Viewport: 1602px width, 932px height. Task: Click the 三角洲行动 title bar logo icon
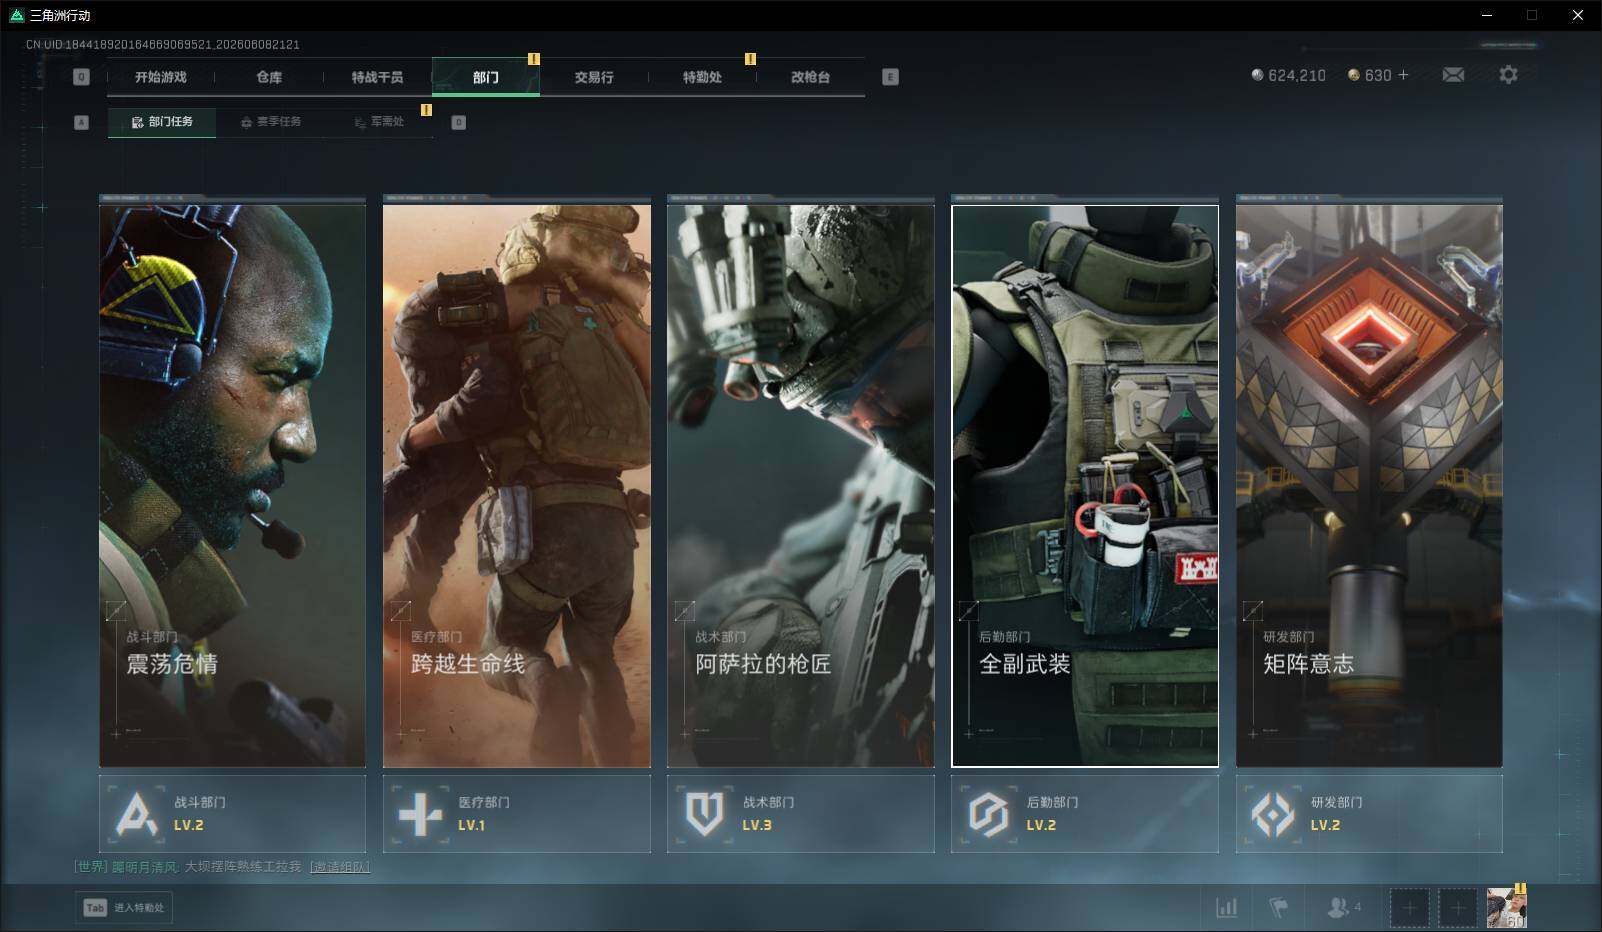tap(16, 15)
